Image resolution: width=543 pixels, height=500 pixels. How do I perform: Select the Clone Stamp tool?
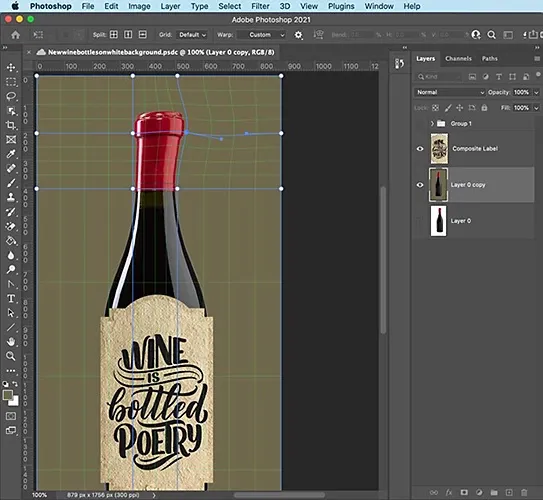click(11, 197)
